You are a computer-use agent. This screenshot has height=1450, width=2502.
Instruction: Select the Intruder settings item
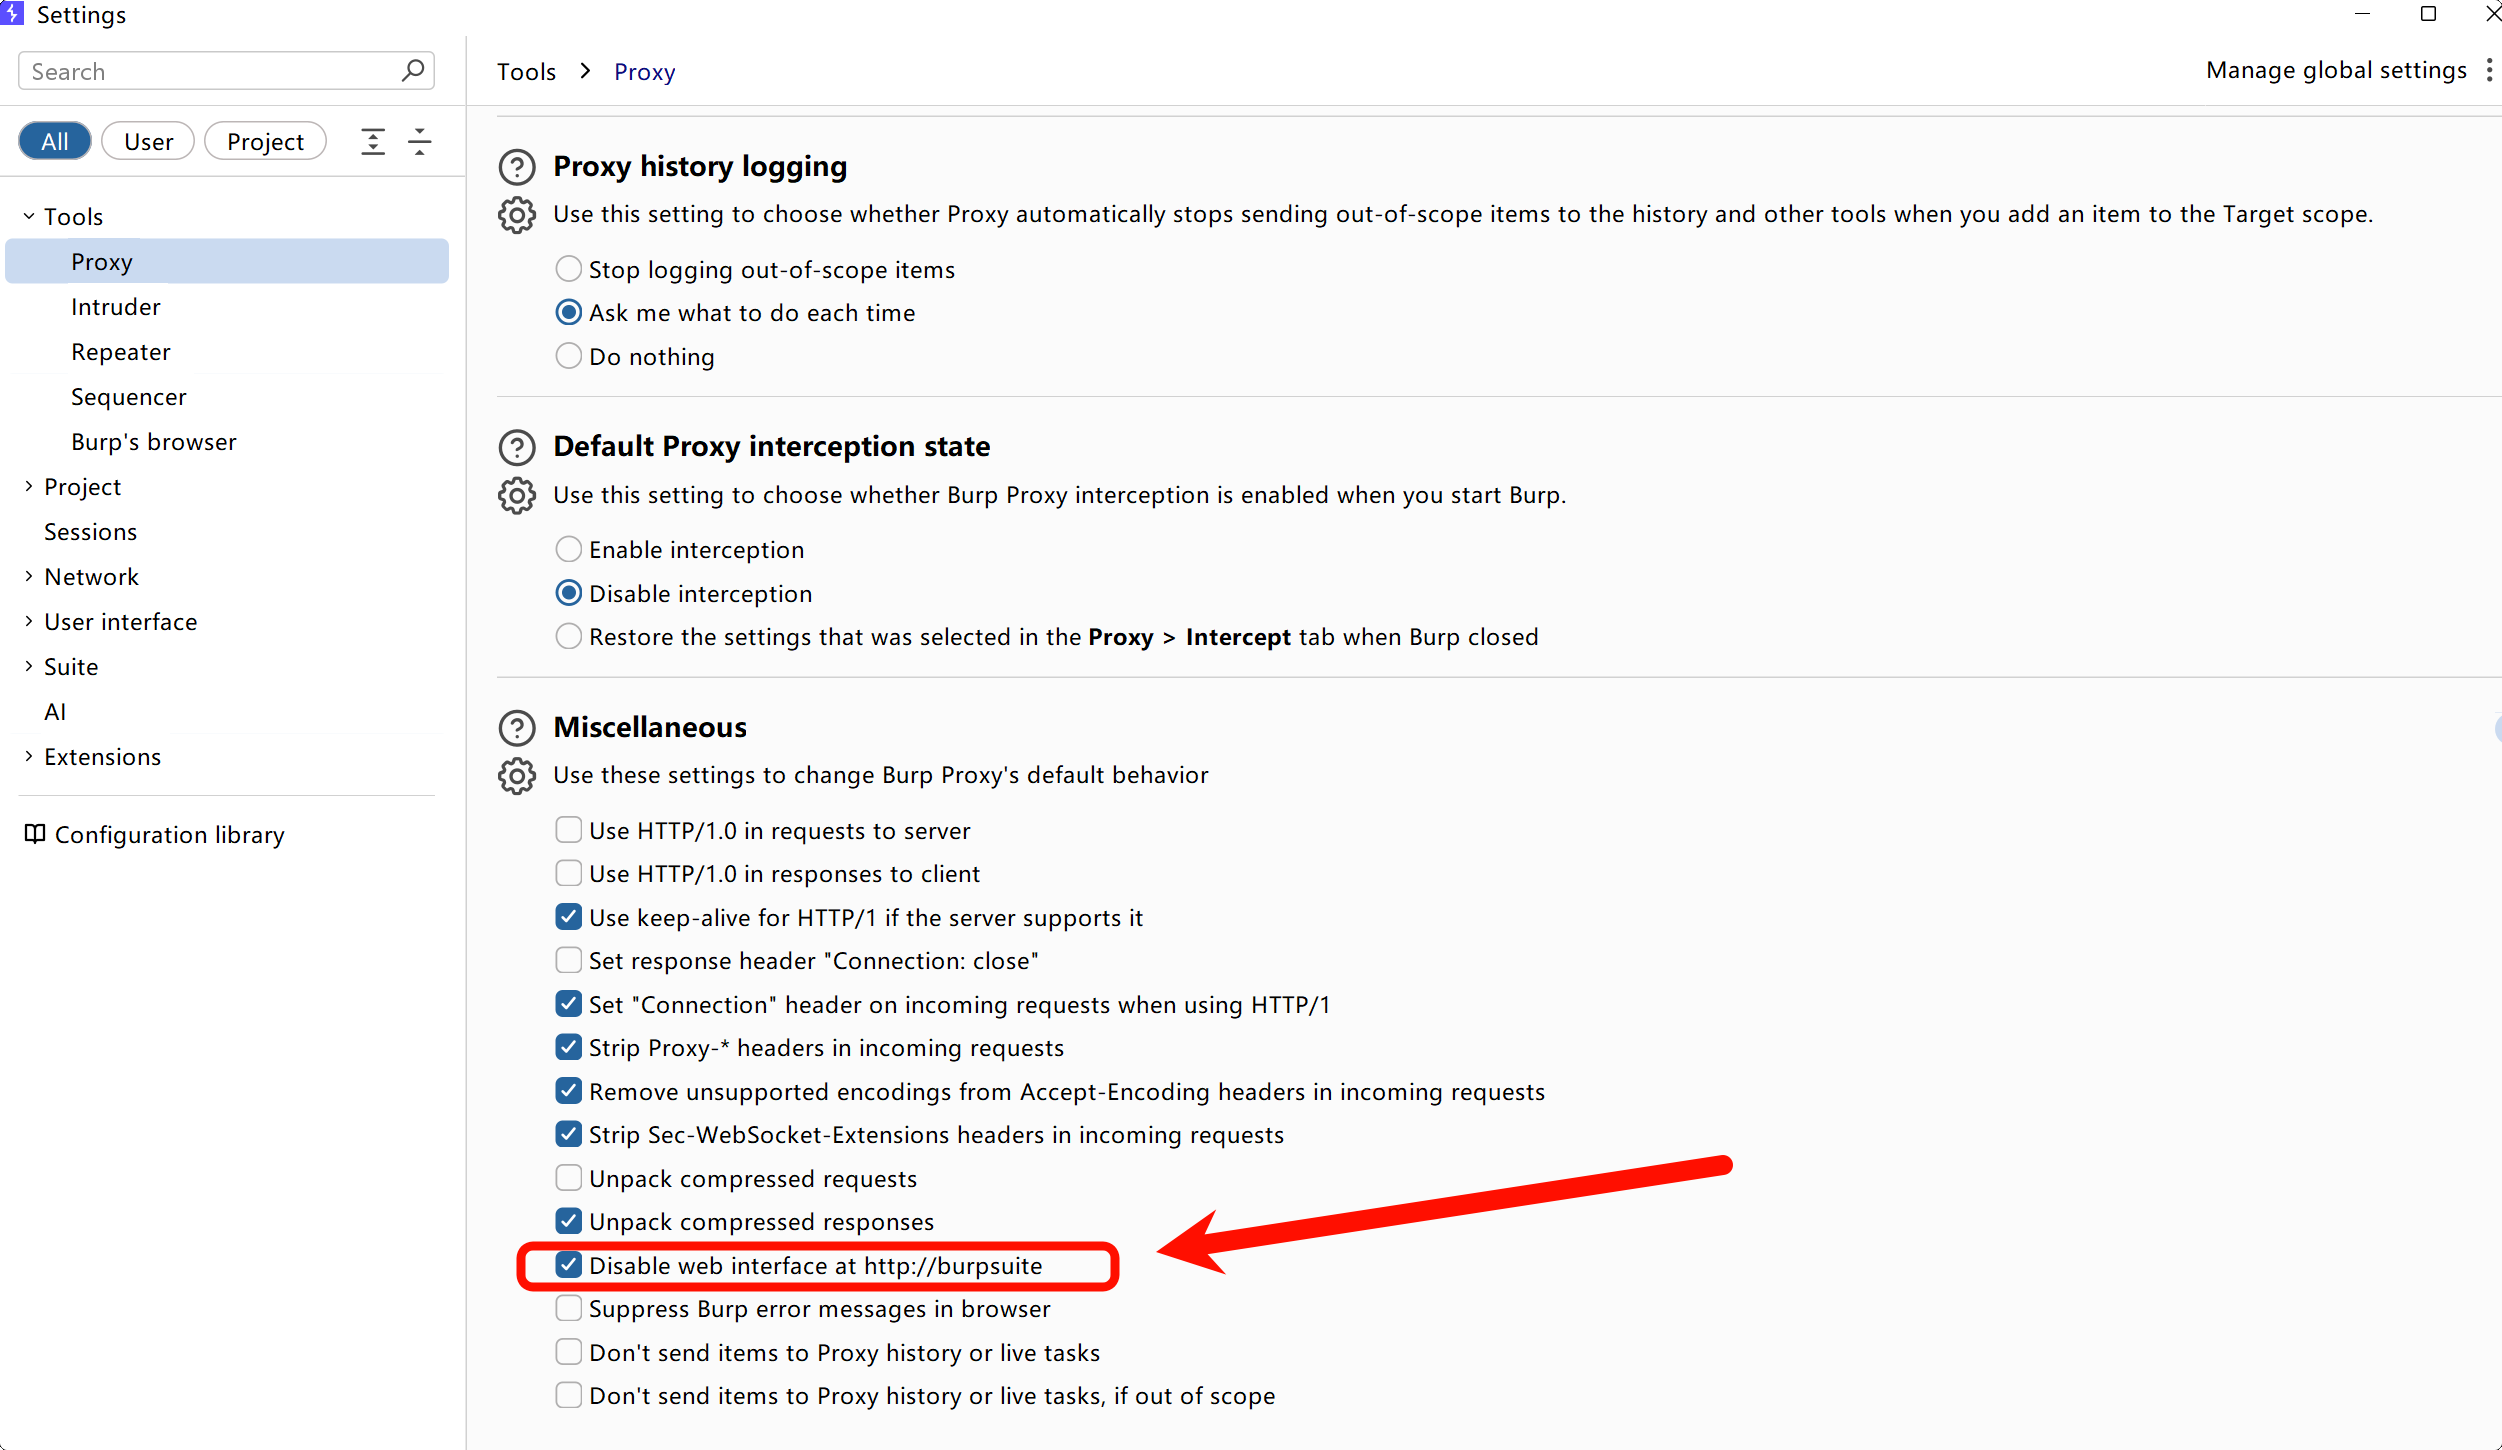116,307
